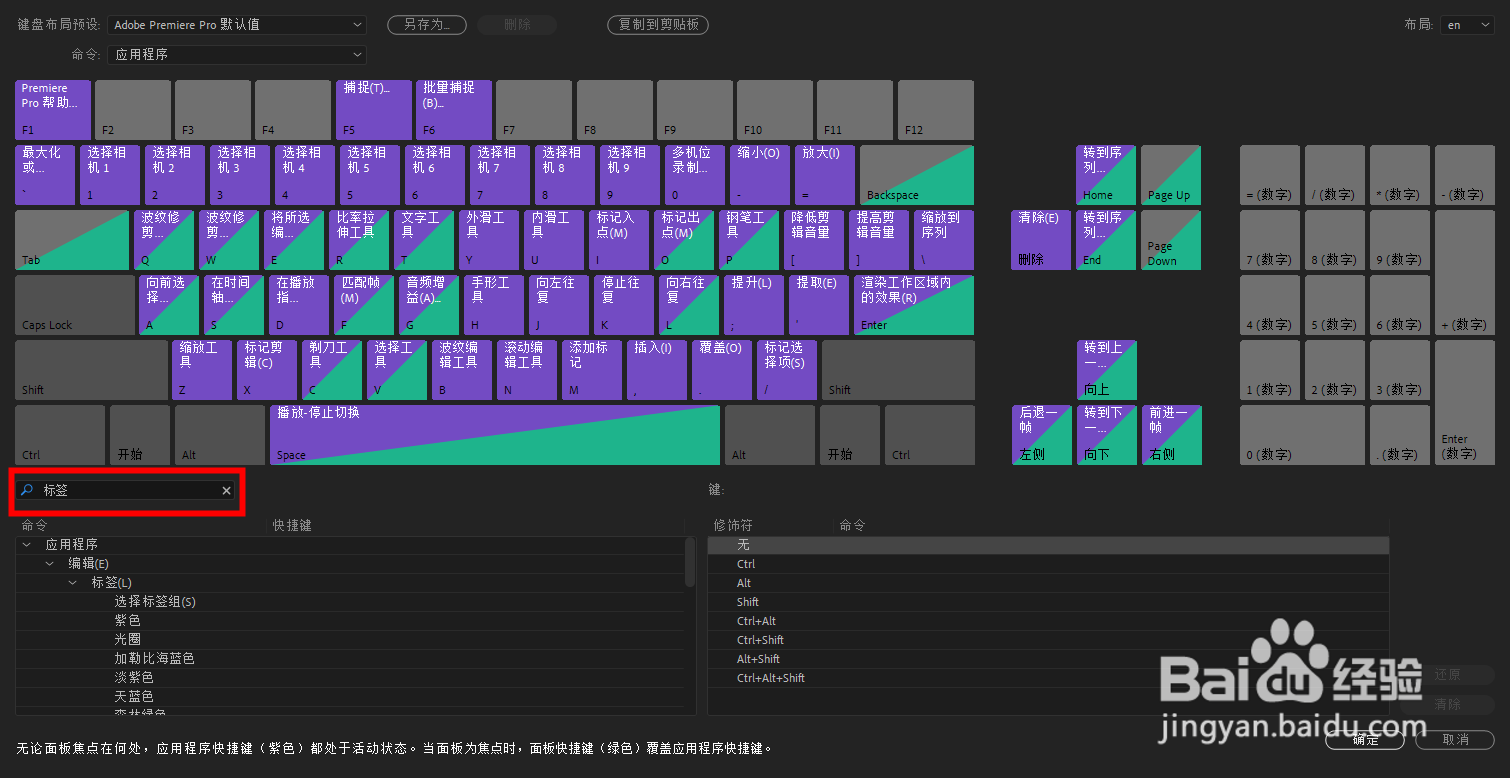Select the Backspace key

[x=917, y=175]
